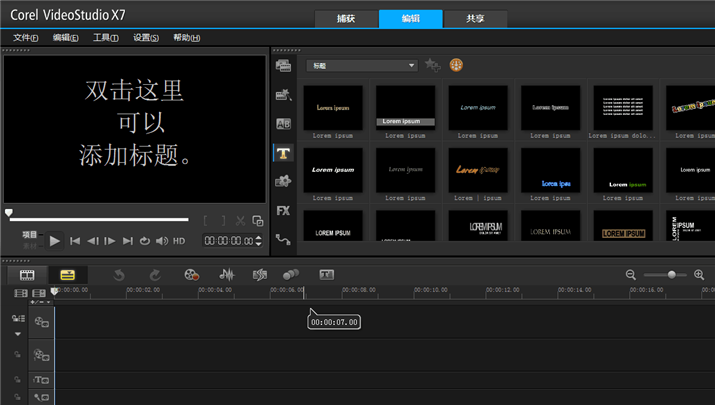Click the timeline zoom slider
715x405 pixels.
click(671, 275)
